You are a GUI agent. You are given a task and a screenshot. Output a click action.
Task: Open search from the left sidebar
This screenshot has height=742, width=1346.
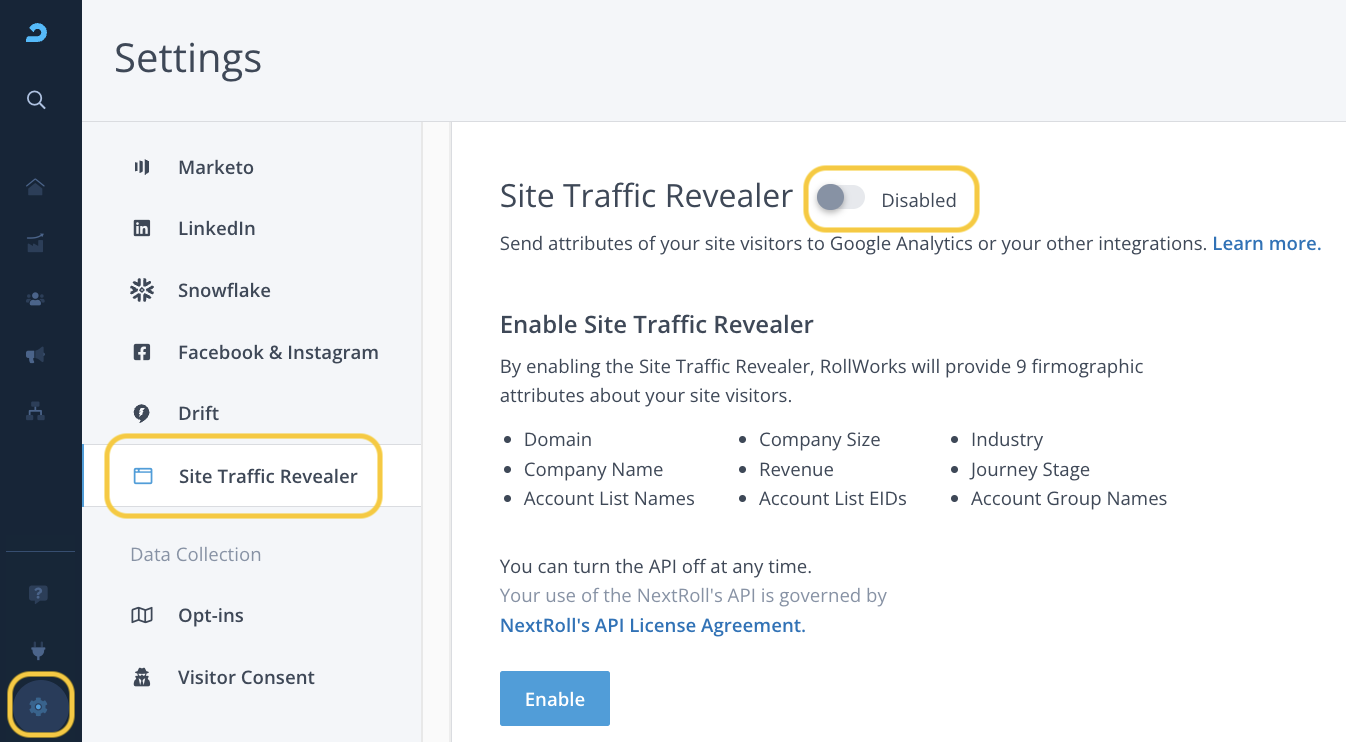[x=36, y=100]
